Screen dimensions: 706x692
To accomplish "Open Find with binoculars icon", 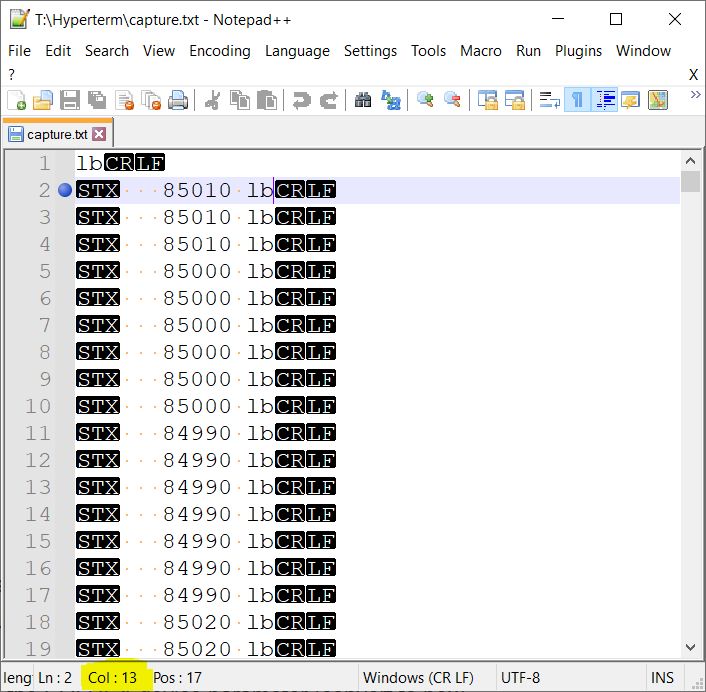I will 363,100.
